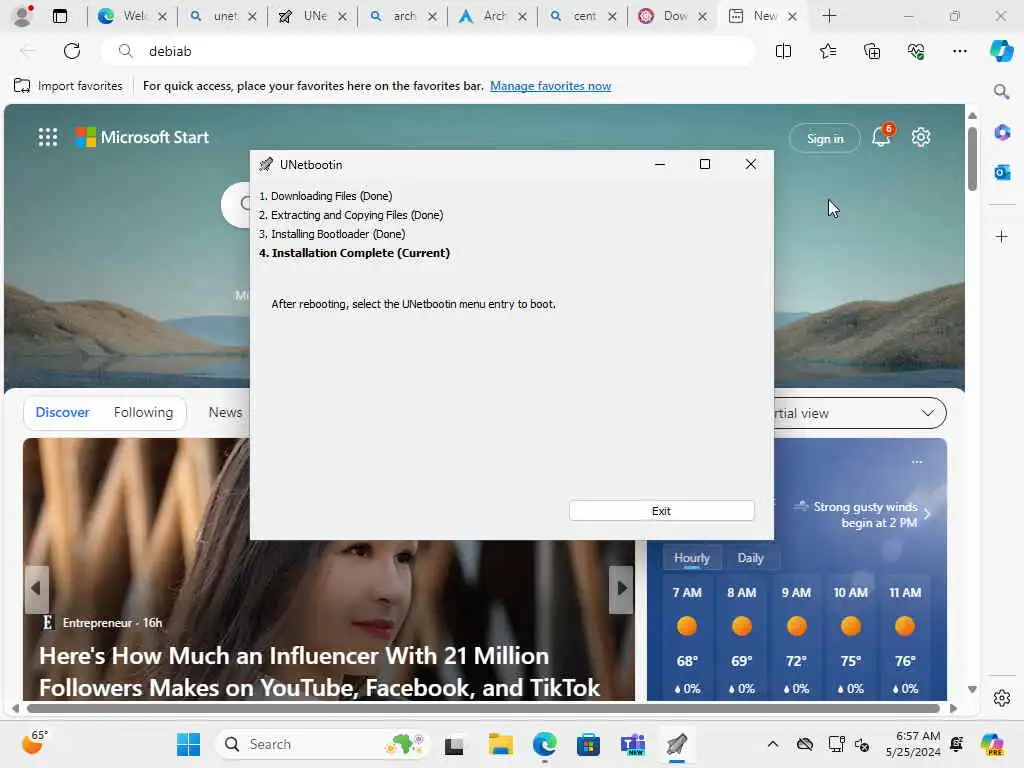This screenshot has width=1024, height=768.
Task: Open the weather widget in taskbar
Action: click(35, 743)
